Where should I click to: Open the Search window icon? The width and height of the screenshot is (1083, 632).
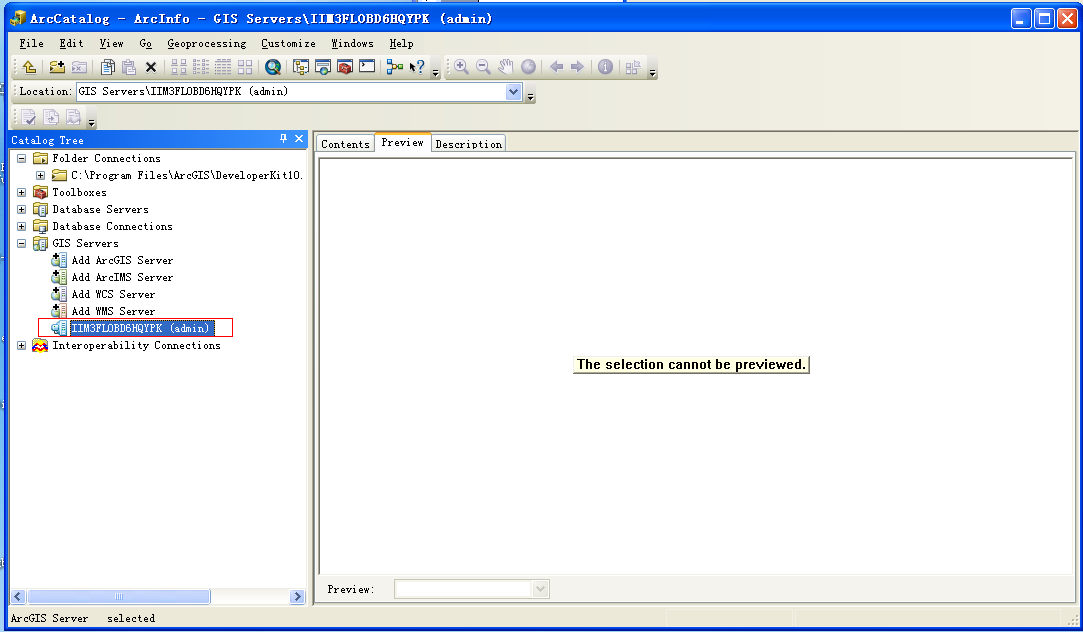tap(323, 67)
